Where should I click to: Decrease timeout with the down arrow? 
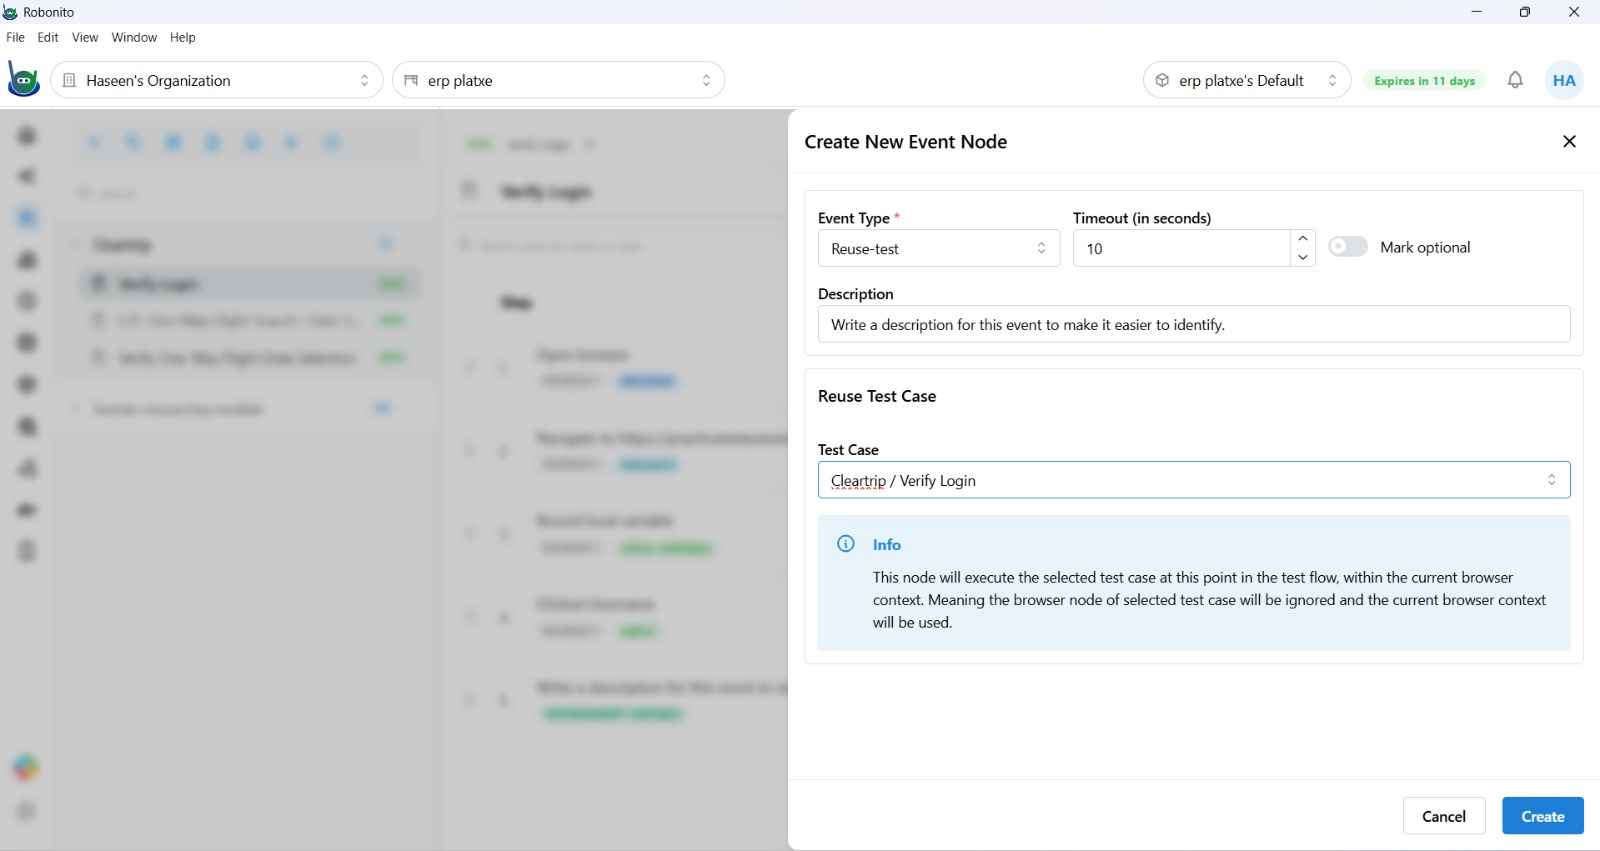(1302, 257)
